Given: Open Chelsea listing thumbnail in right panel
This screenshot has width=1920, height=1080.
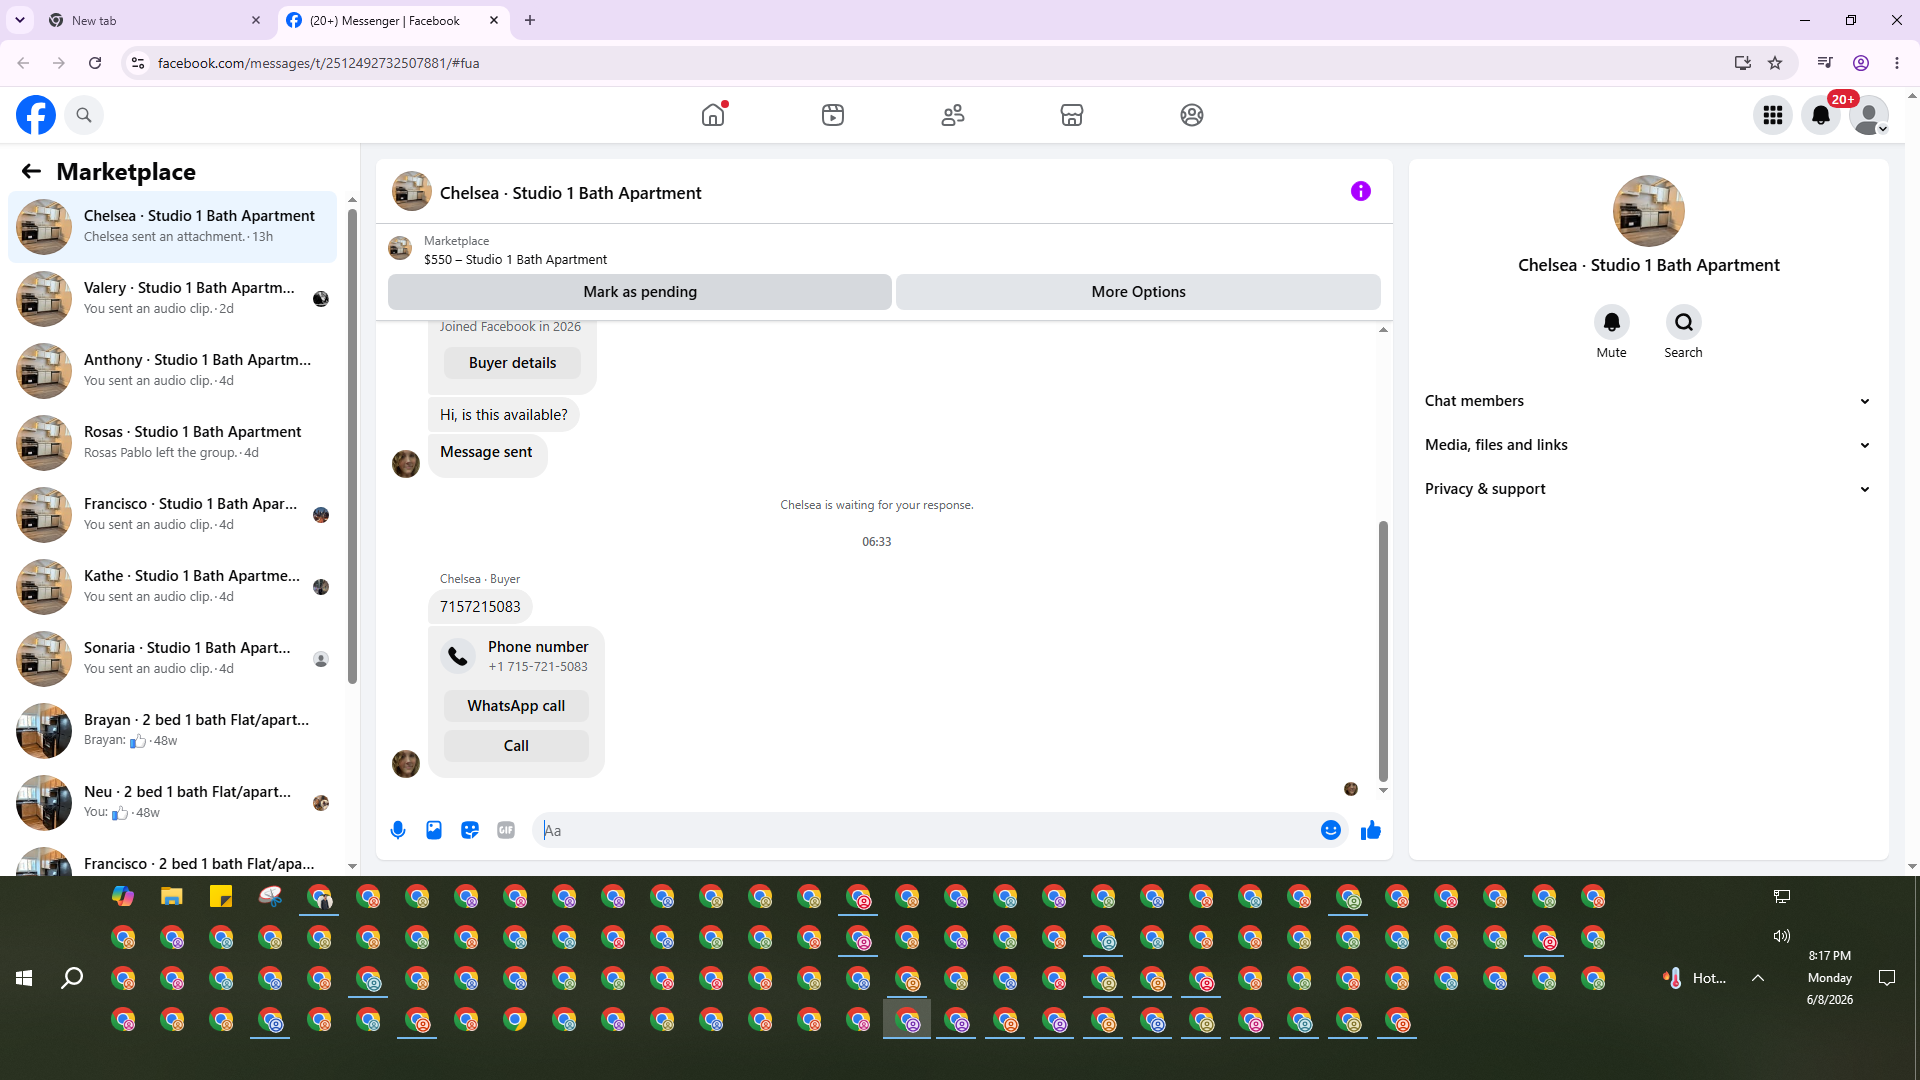Looking at the screenshot, I should click(x=1649, y=211).
